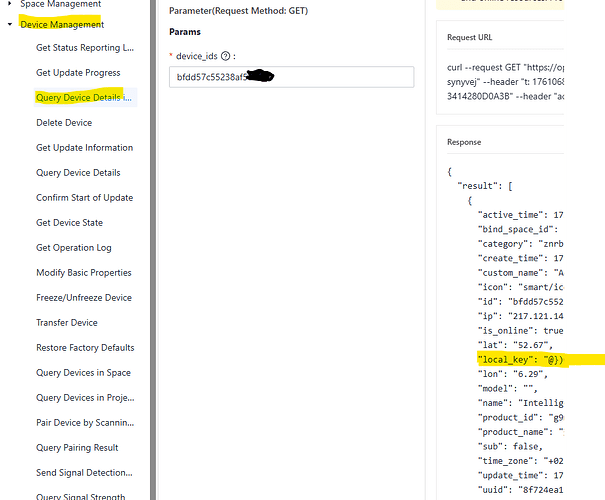This screenshot has width=605, height=500.
Task: Click the "custom_name" response line
Action: pos(521,273)
